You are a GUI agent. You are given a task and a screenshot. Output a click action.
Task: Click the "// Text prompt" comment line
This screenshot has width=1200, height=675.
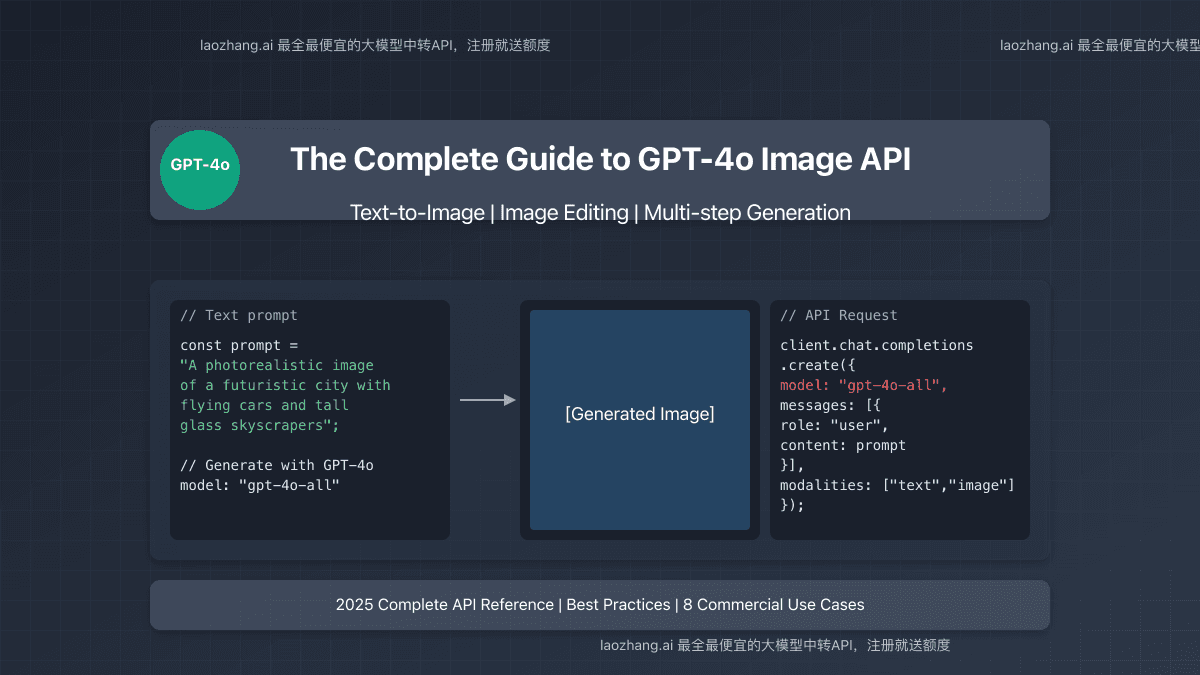[x=239, y=315]
